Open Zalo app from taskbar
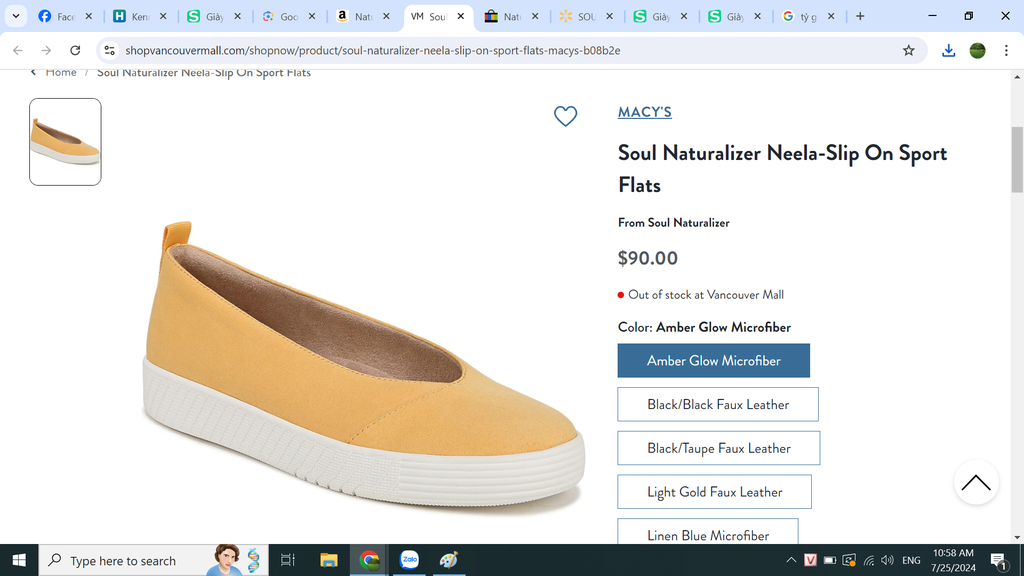 409,560
